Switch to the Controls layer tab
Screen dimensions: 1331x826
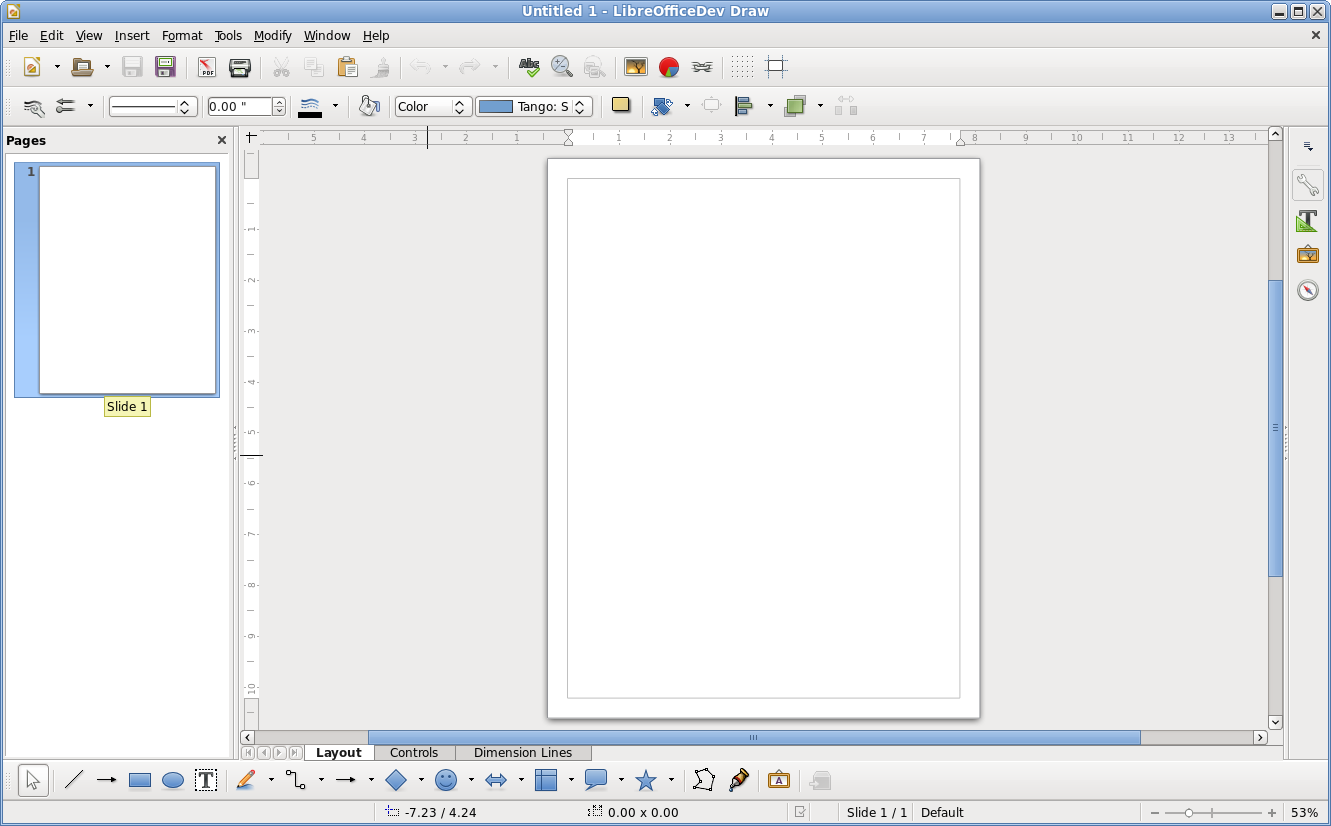(x=414, y=753)
